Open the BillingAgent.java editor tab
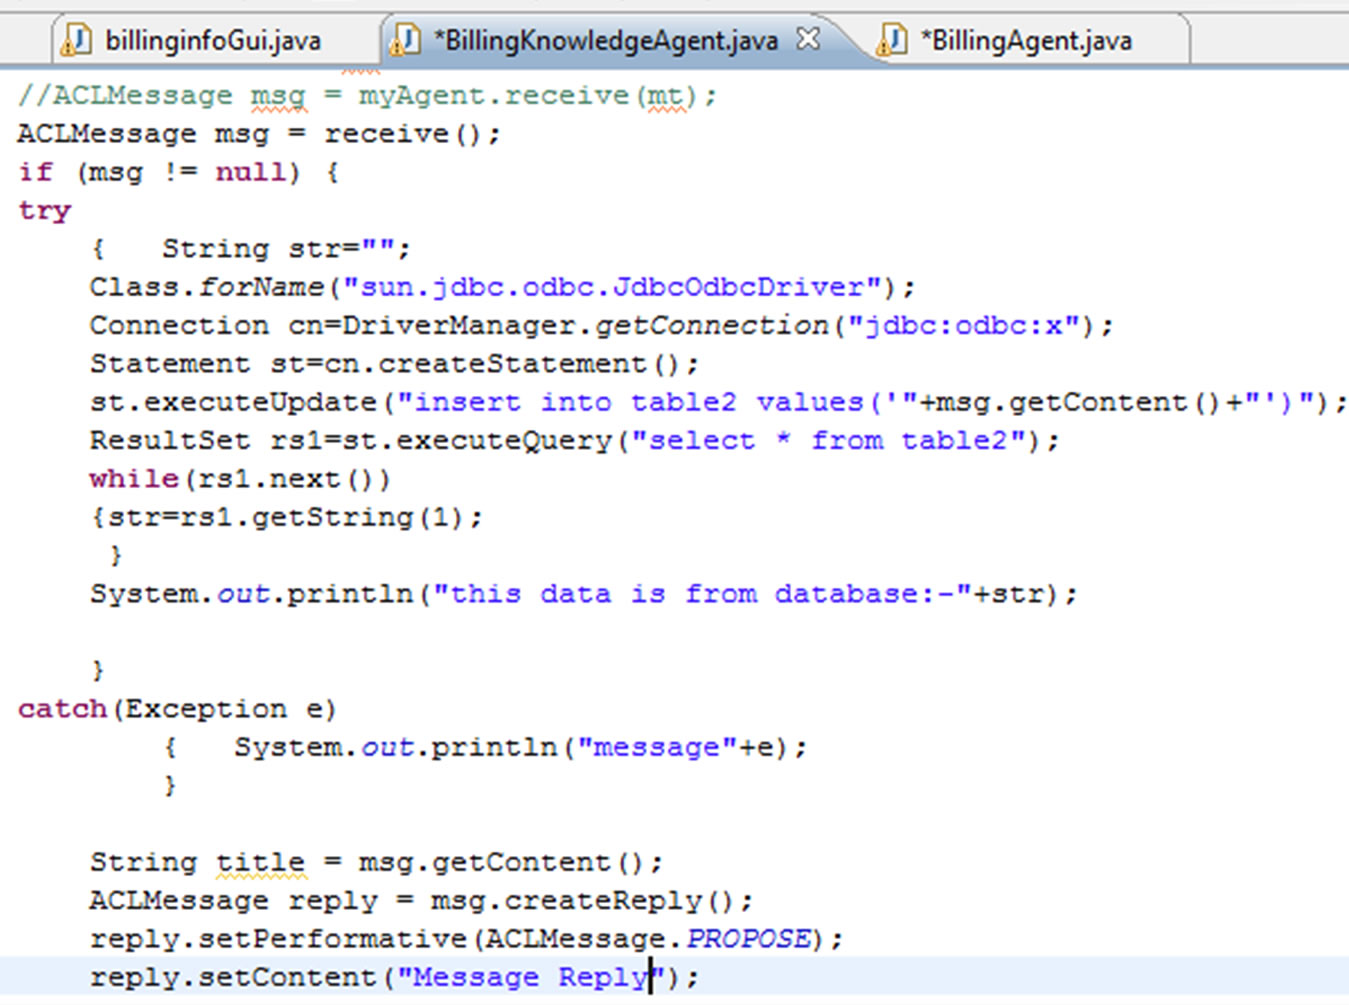Viewport: 1349px width, 1005px height. pos(1026,41)
